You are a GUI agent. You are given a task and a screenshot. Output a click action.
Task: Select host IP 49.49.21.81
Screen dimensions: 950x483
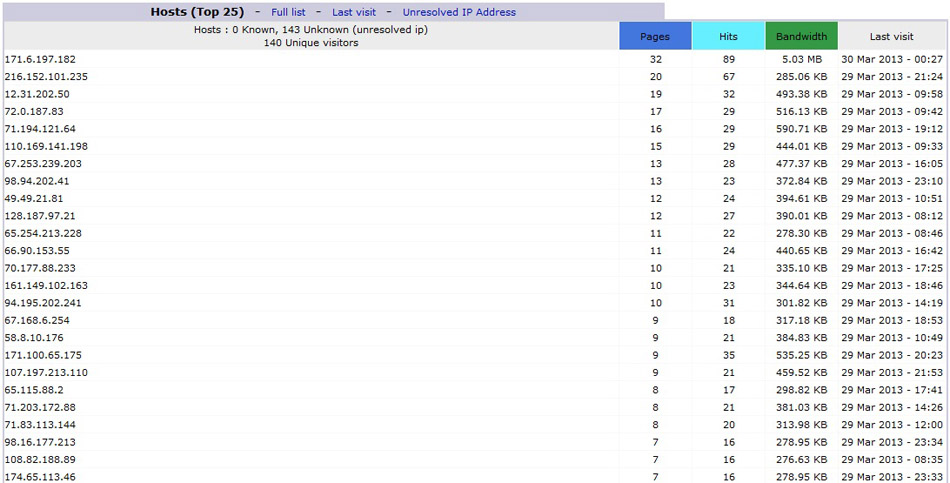pyautogui.click(x=34, y=199)
